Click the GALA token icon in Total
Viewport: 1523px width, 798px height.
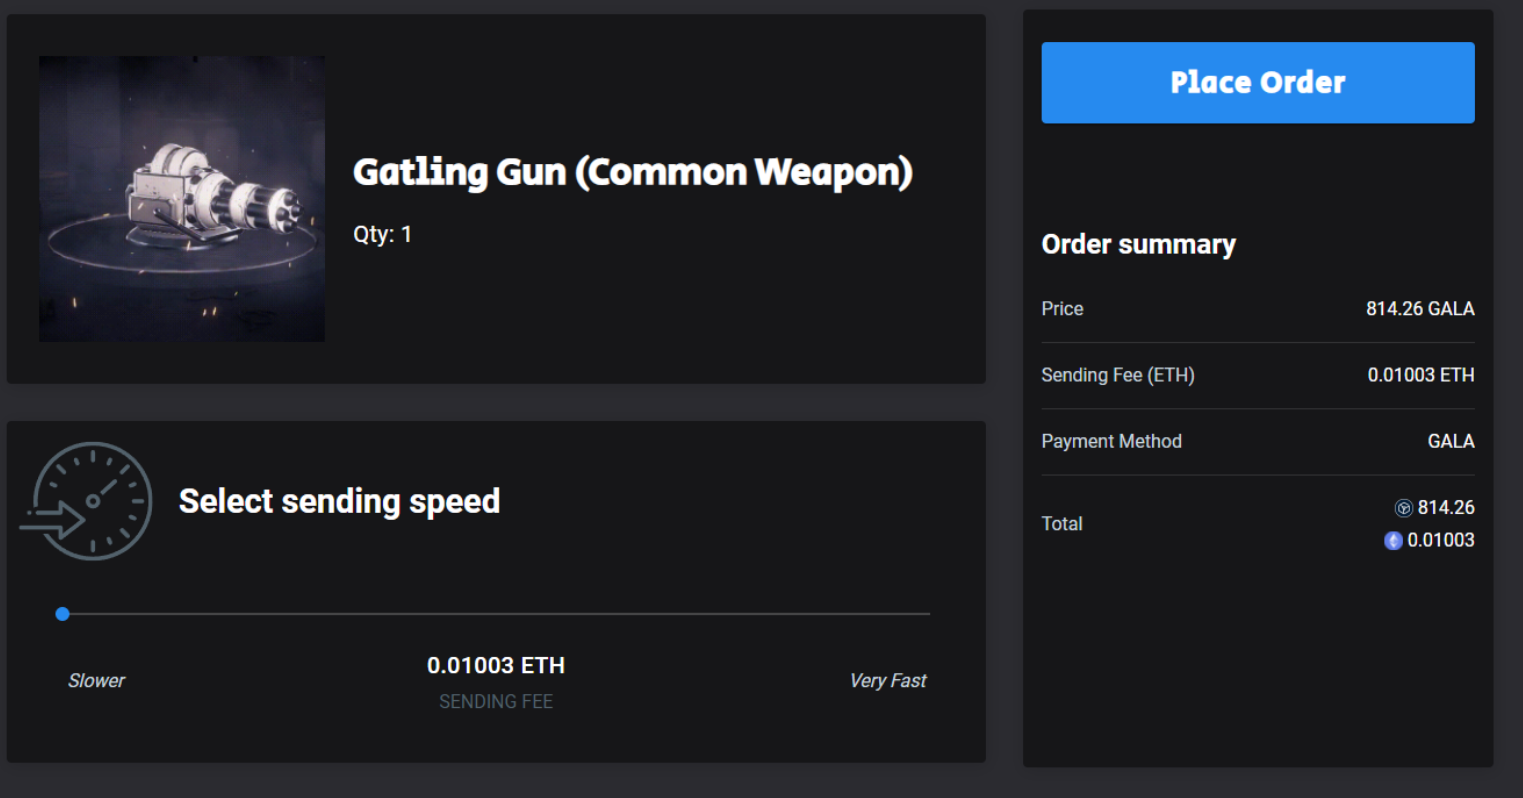pyautogui.click(x=1403, y=508)
